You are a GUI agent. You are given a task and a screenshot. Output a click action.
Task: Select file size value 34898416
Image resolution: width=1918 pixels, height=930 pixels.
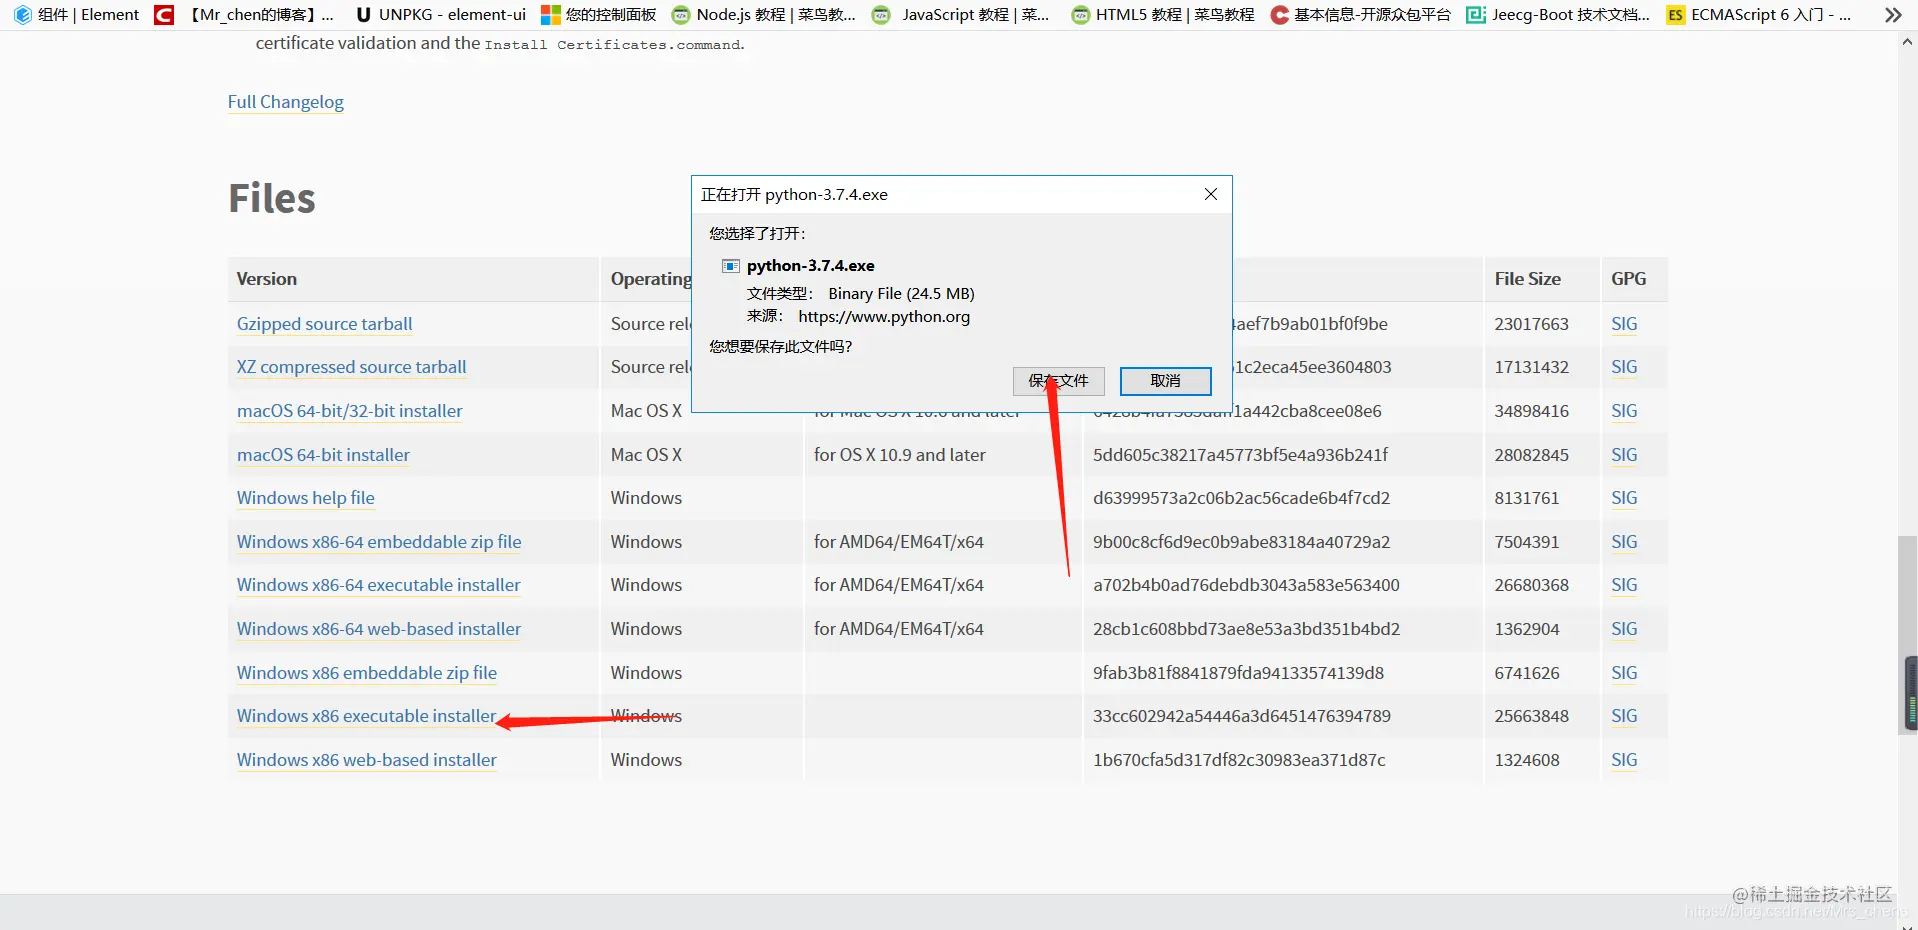coord(1531,411)
